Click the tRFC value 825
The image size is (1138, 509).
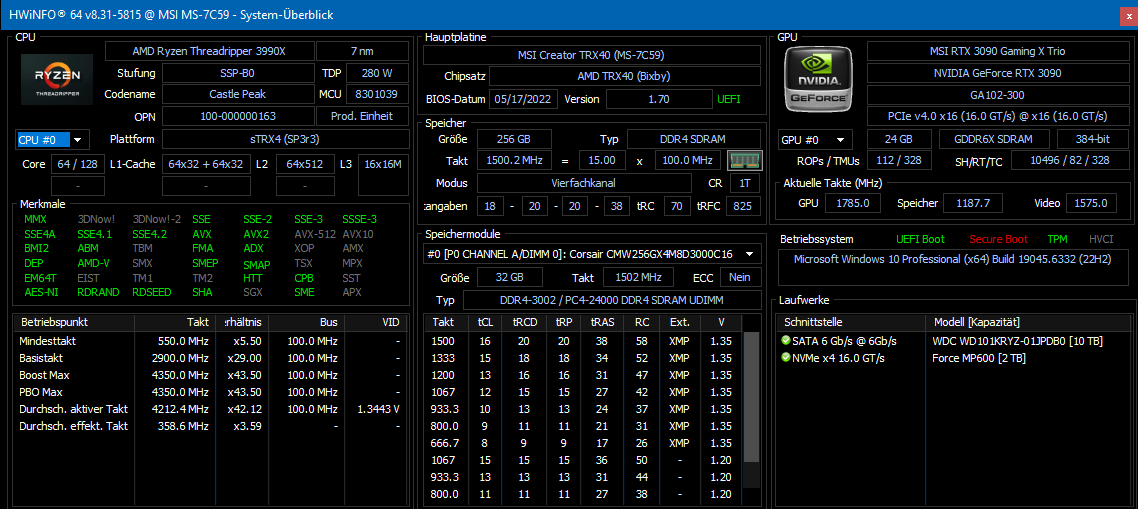coord(743,206)
